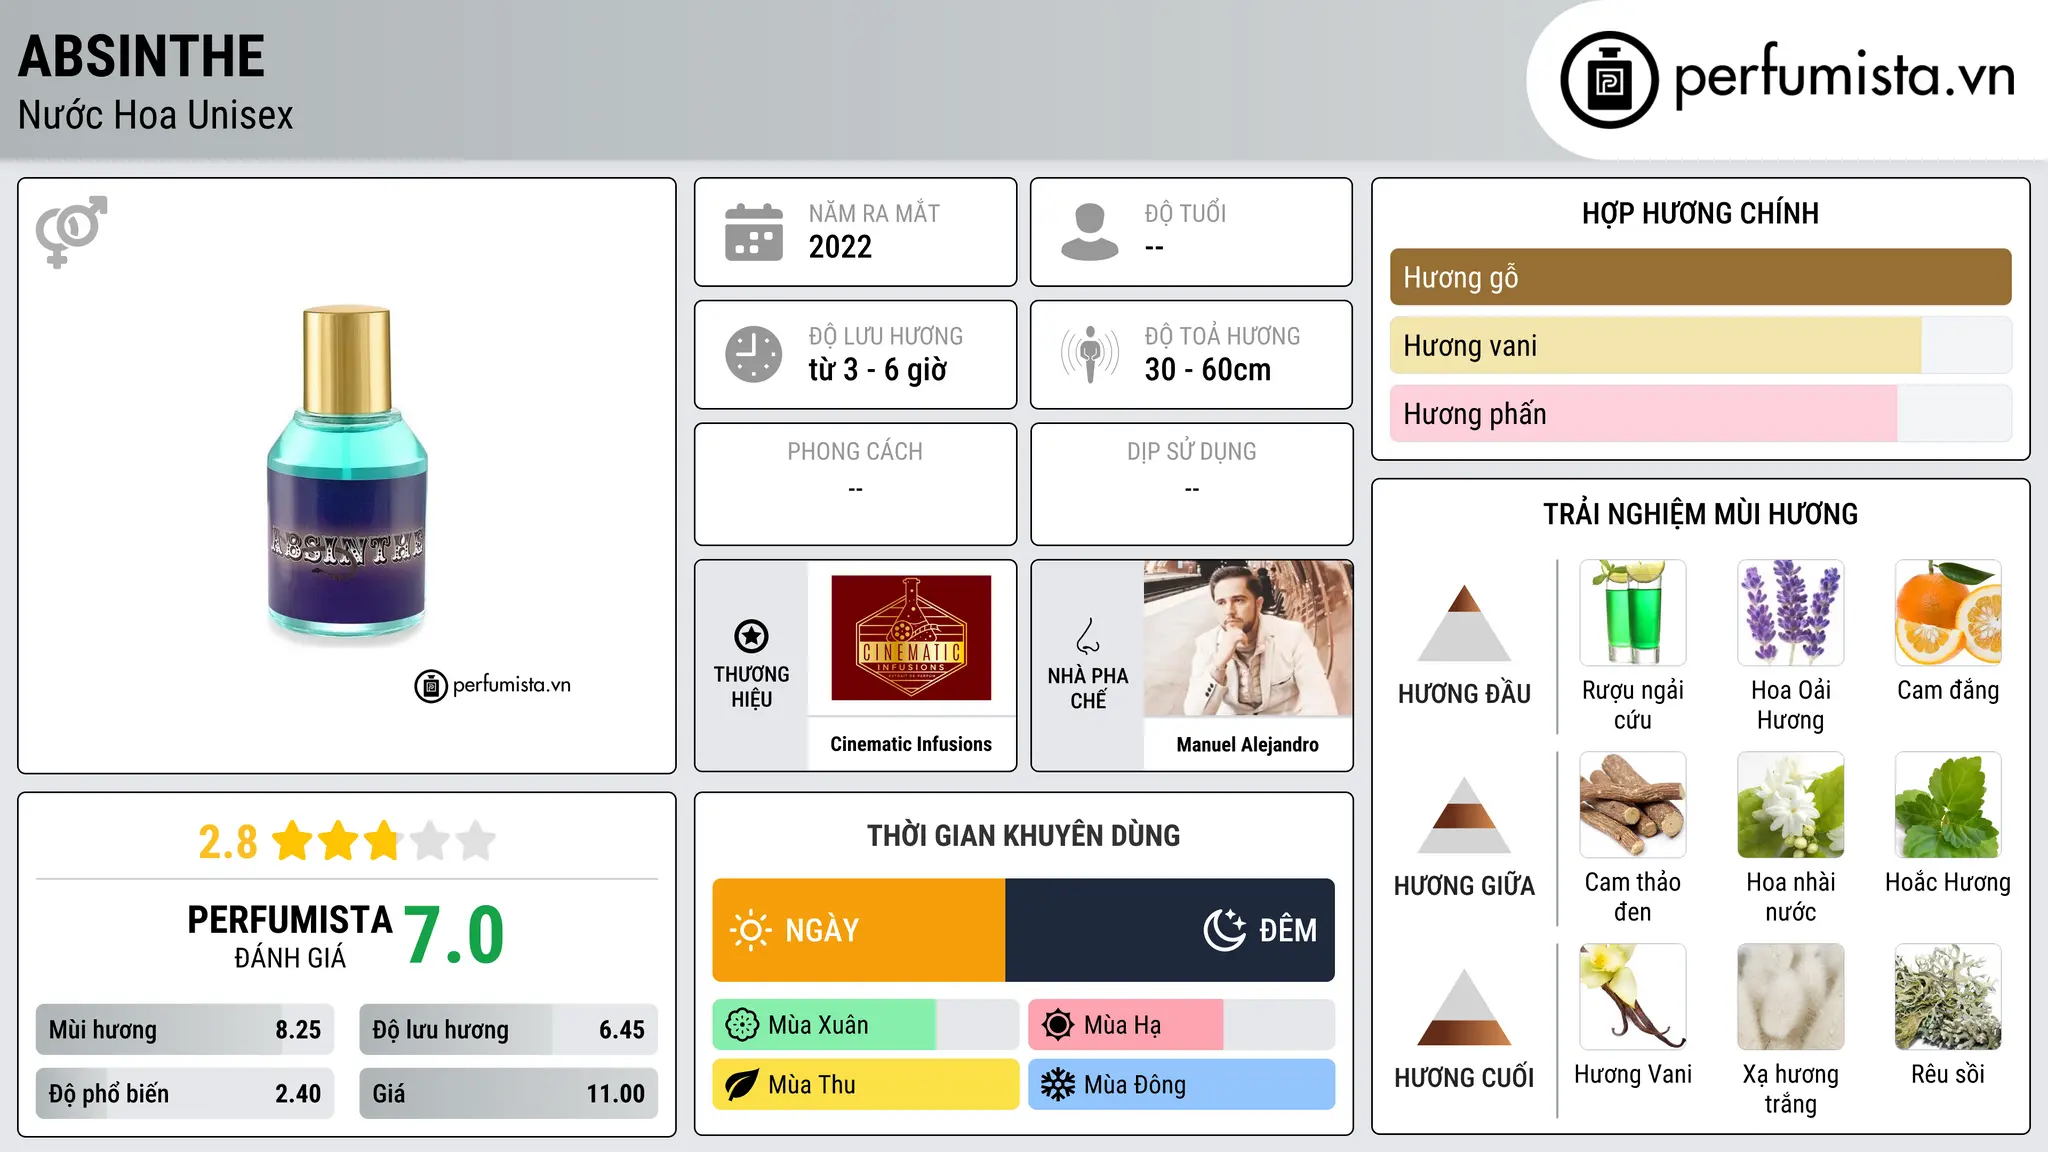The height and width of the screenshot is (1152, 2048).
Task: Select the Hương Vani vanilla image
Action: point(1633,997)
